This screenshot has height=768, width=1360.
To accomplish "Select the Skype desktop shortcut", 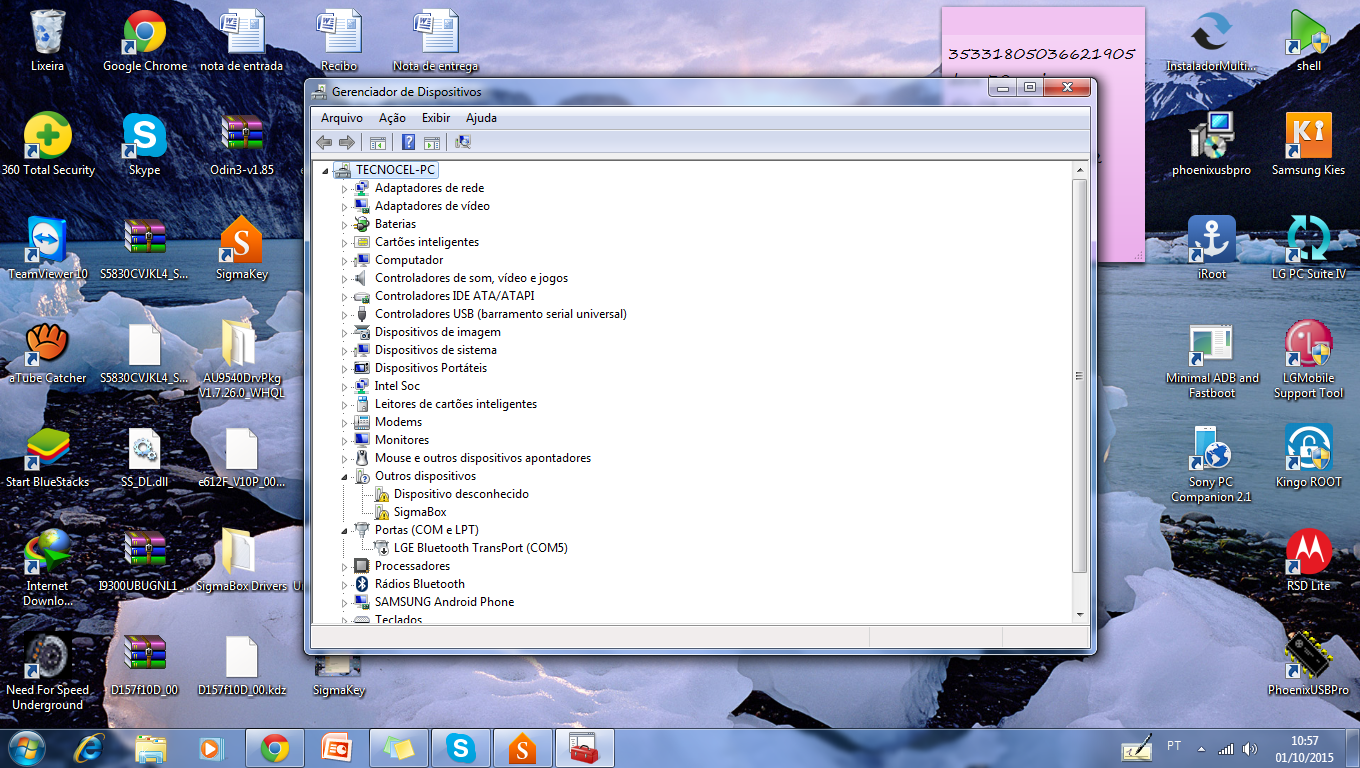I will [x=144, y=145].
